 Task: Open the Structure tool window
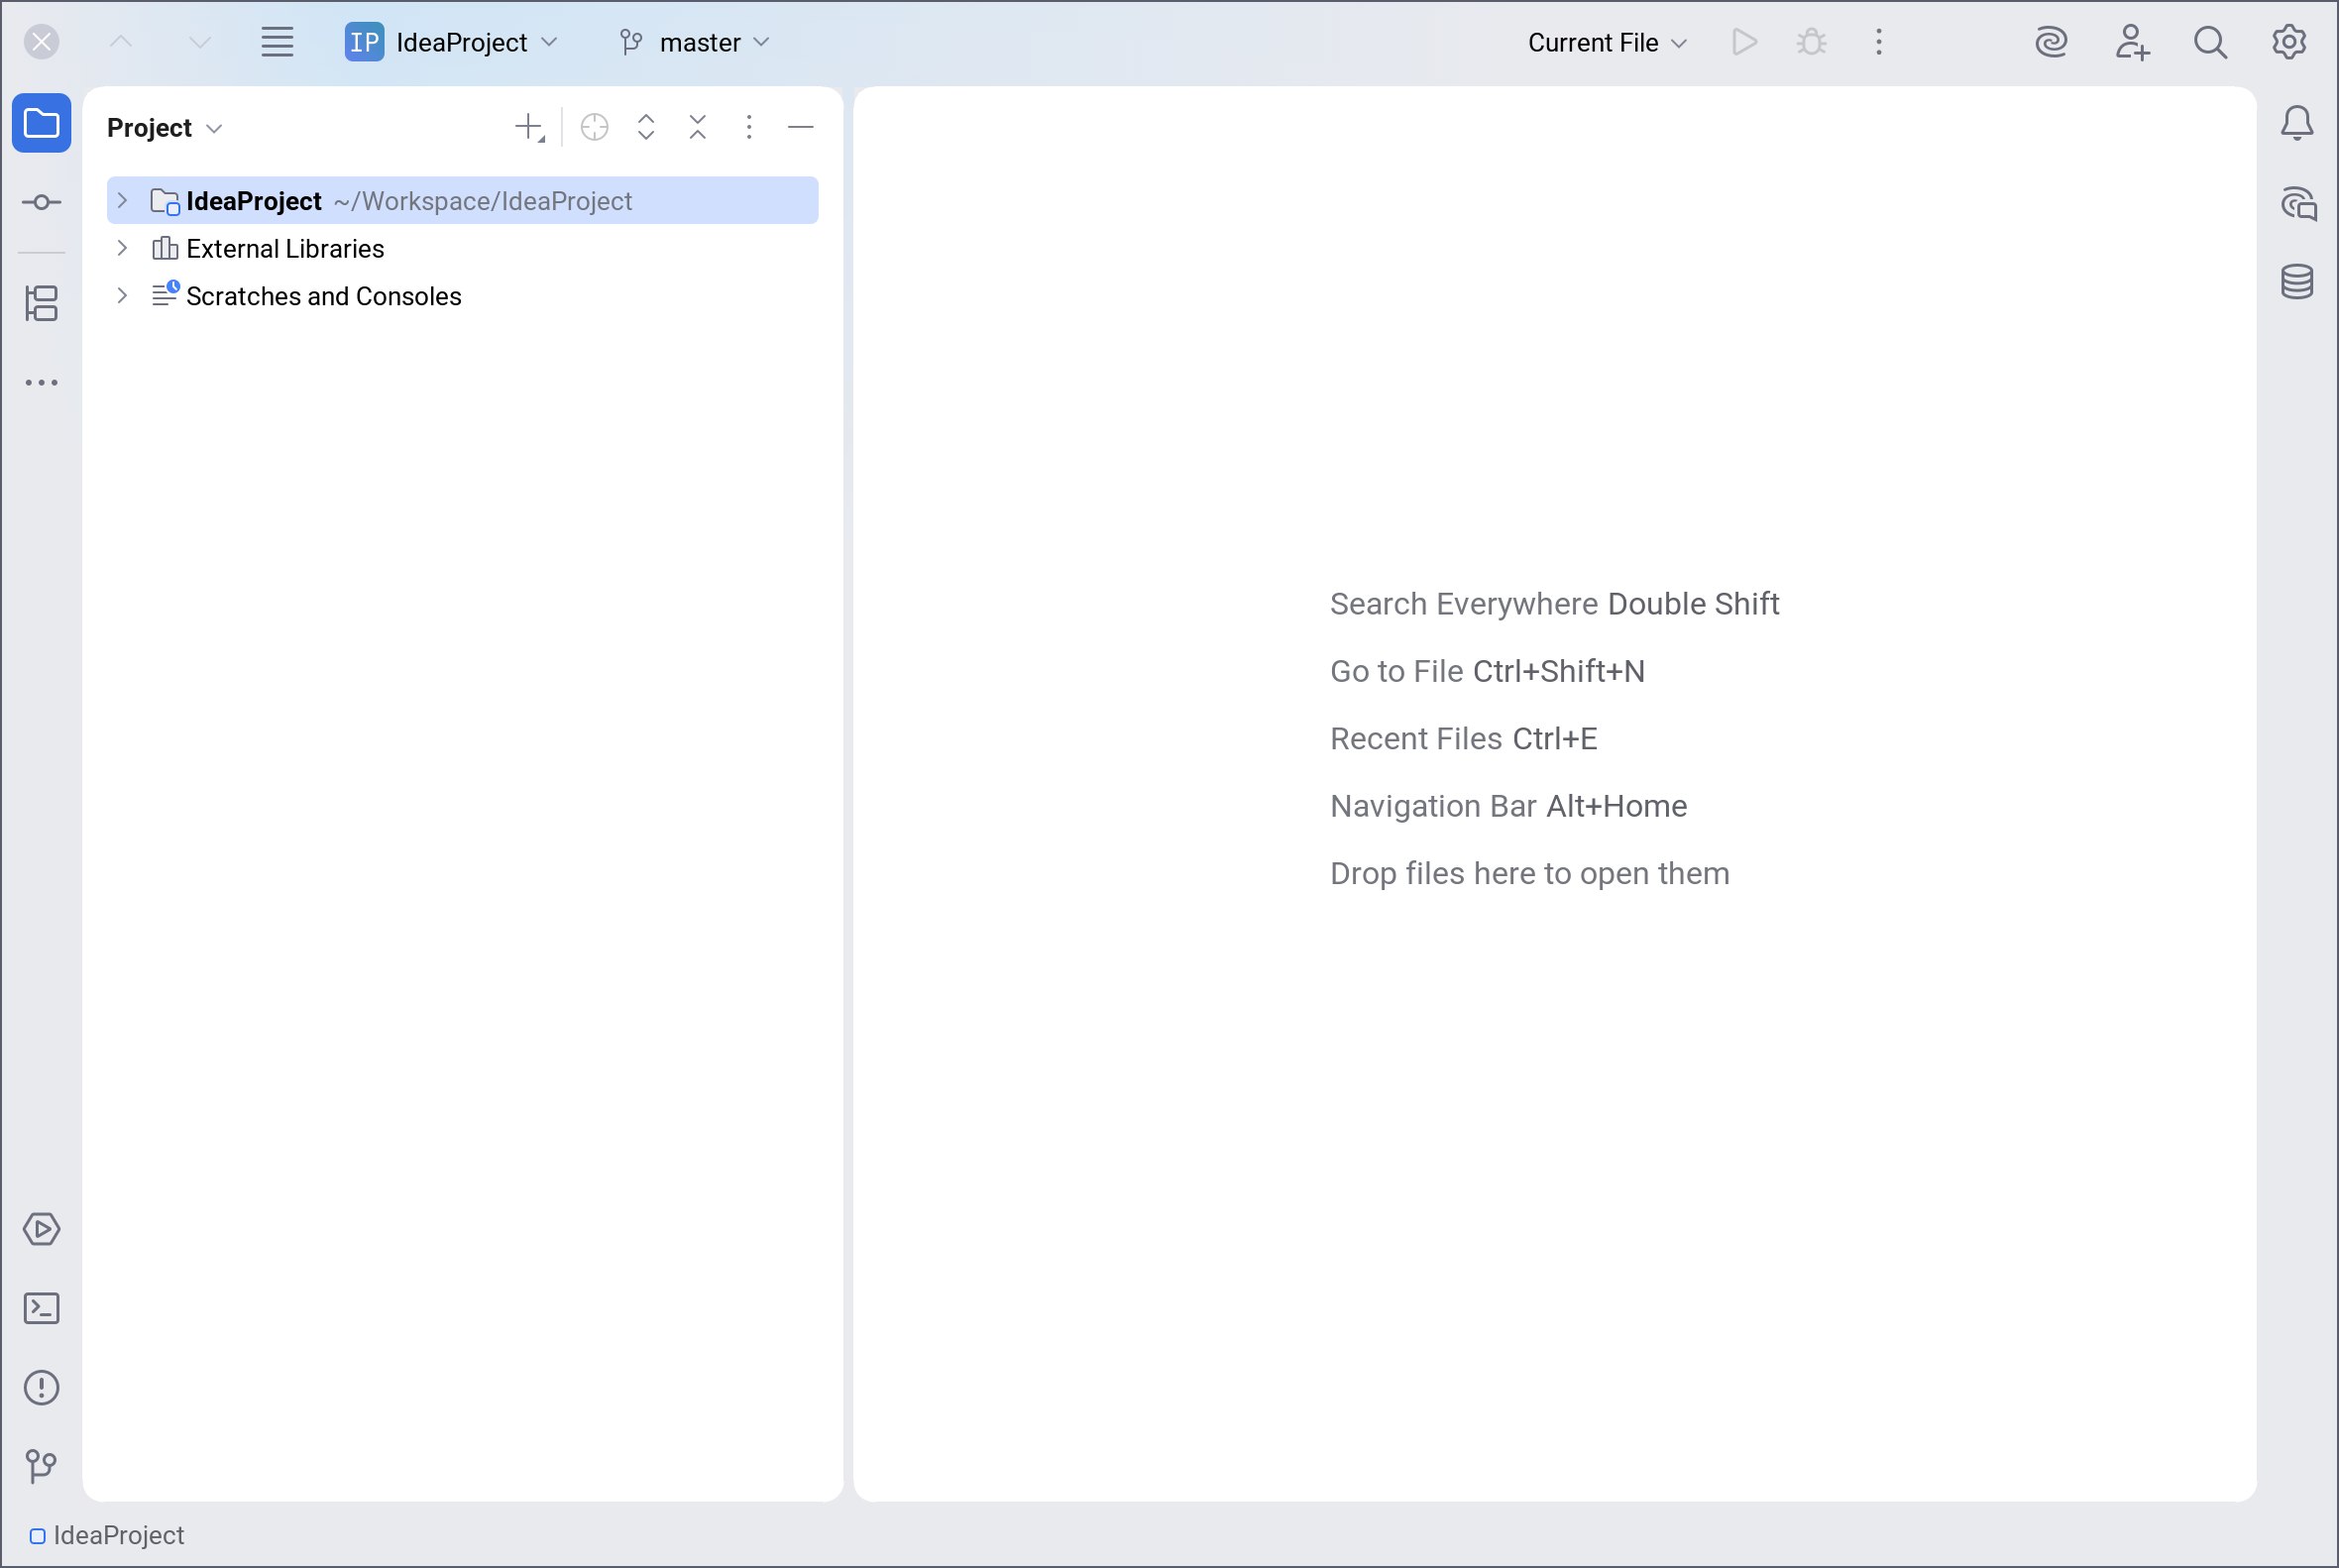[41, 303]
